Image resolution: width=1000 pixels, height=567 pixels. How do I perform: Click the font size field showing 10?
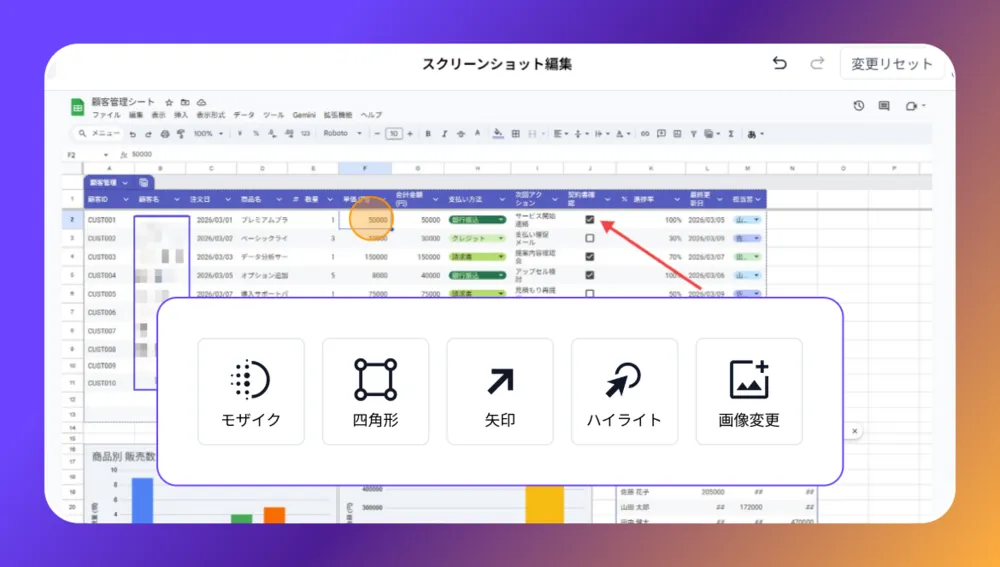tap(394, 134)
